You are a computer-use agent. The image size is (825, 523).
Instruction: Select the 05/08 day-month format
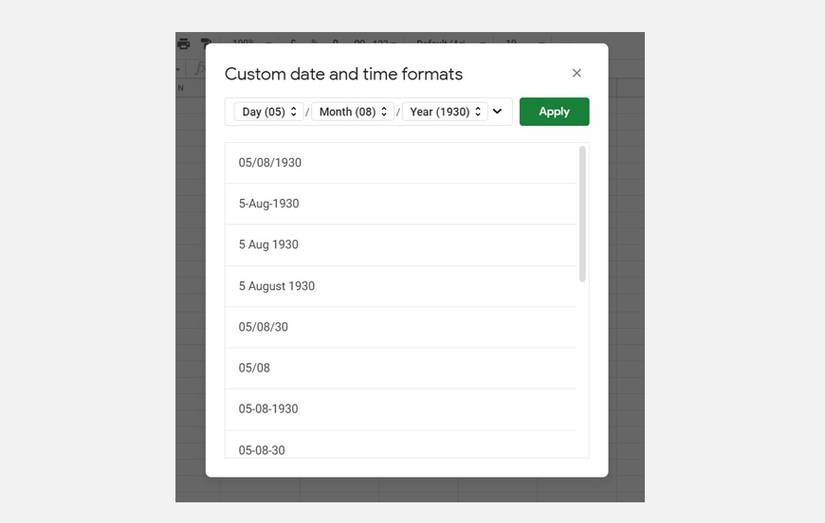point(254,368)
